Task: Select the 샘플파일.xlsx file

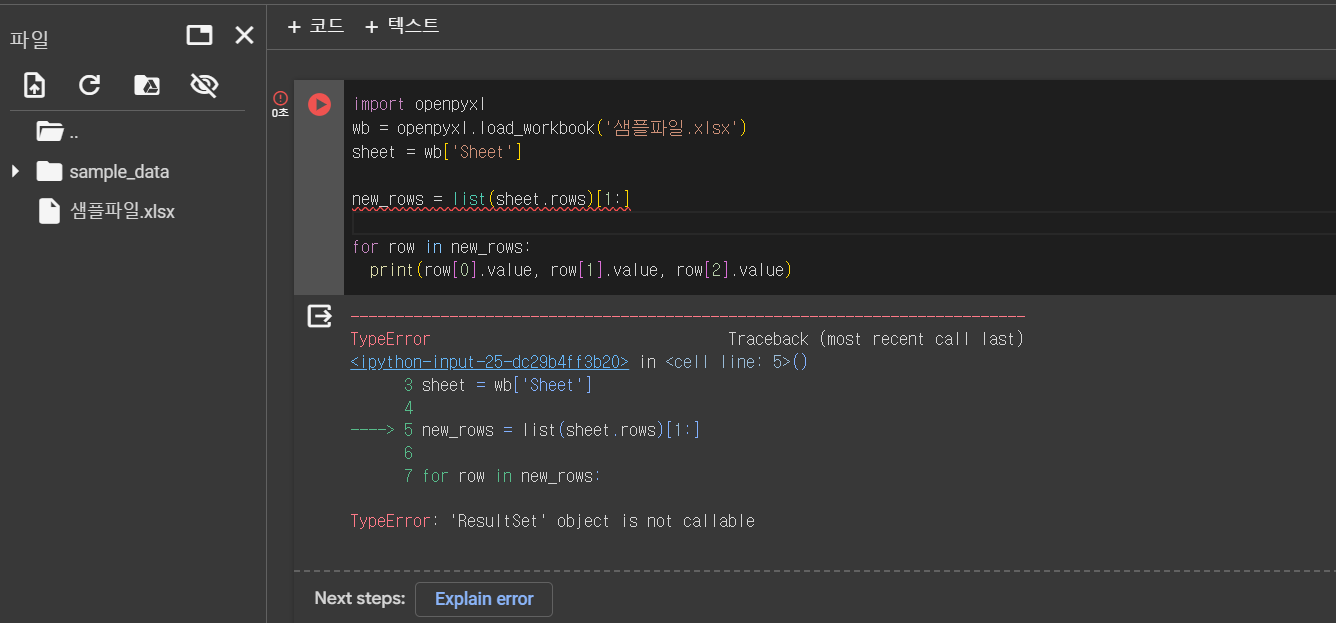Action: pyautogui.click(x=106, y=212)
